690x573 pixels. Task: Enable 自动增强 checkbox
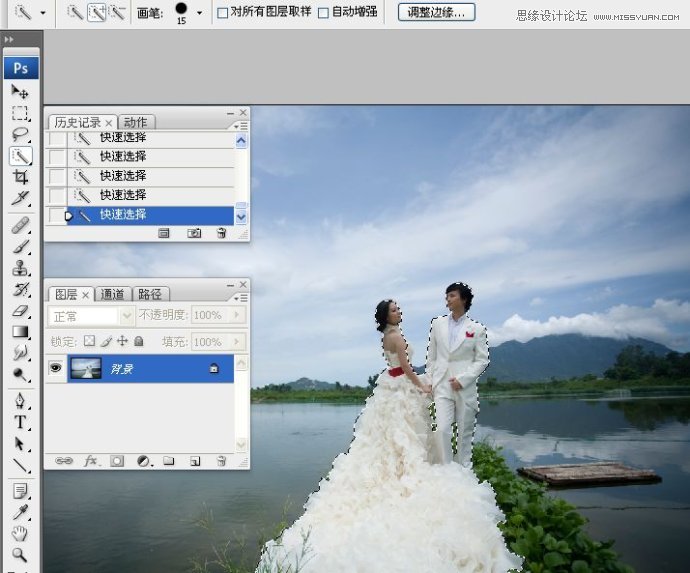pyautogui.click(x=323, y=13)
